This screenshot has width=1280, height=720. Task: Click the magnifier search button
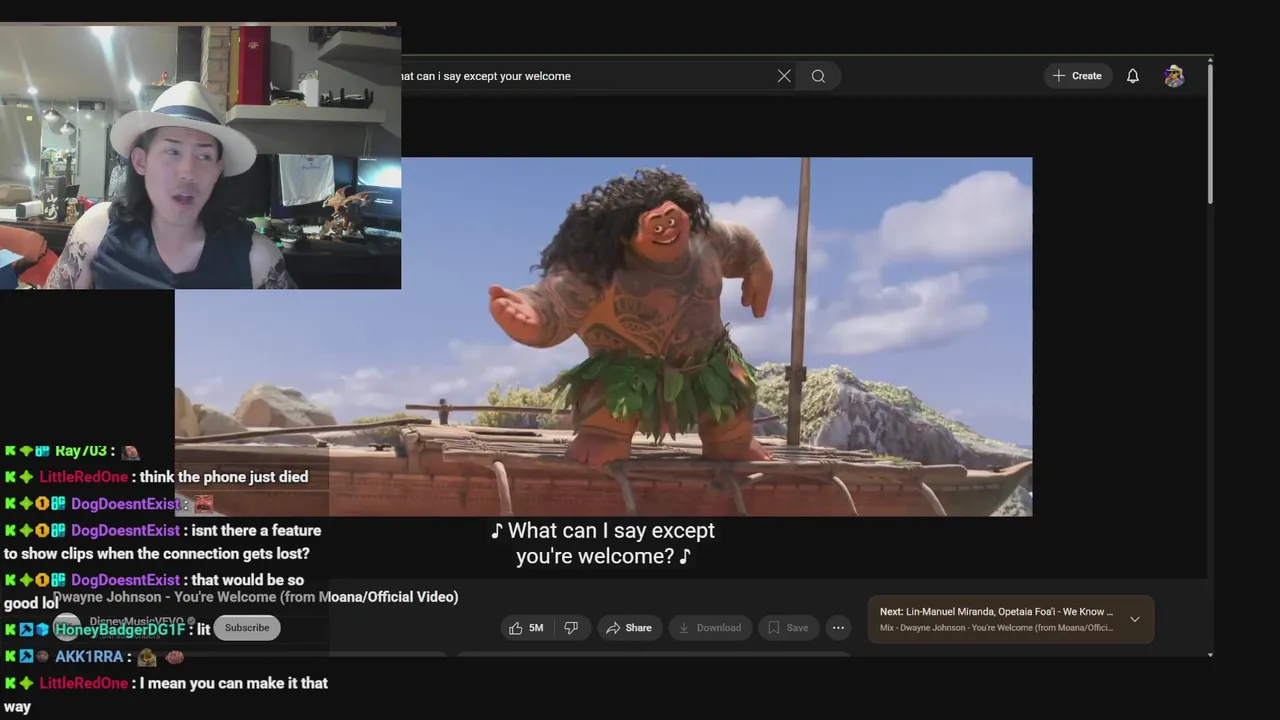818,76
